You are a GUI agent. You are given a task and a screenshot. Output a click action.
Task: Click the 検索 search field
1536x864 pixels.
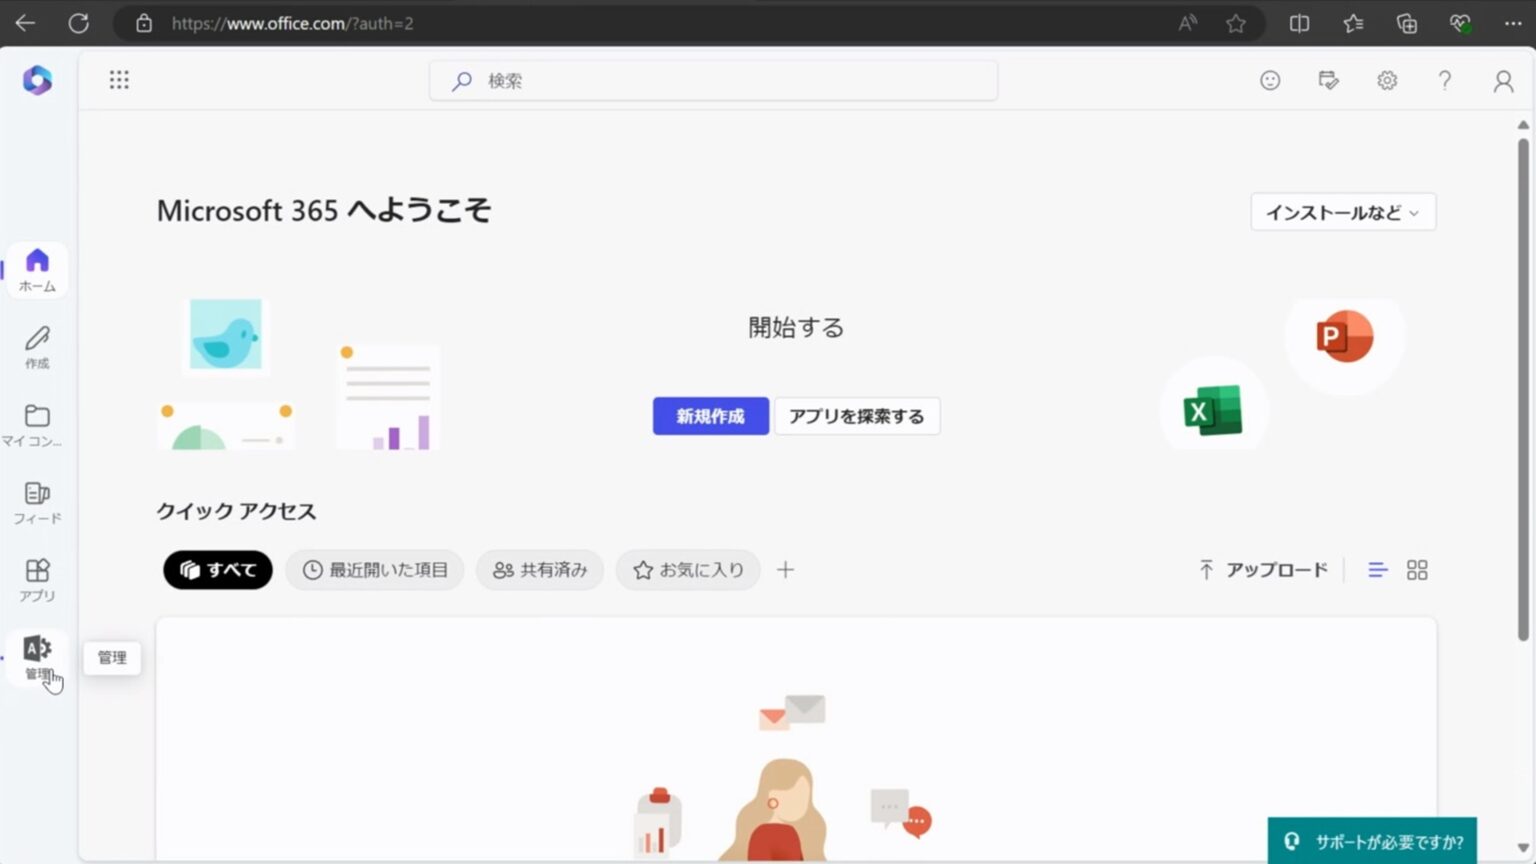[713, 81]
